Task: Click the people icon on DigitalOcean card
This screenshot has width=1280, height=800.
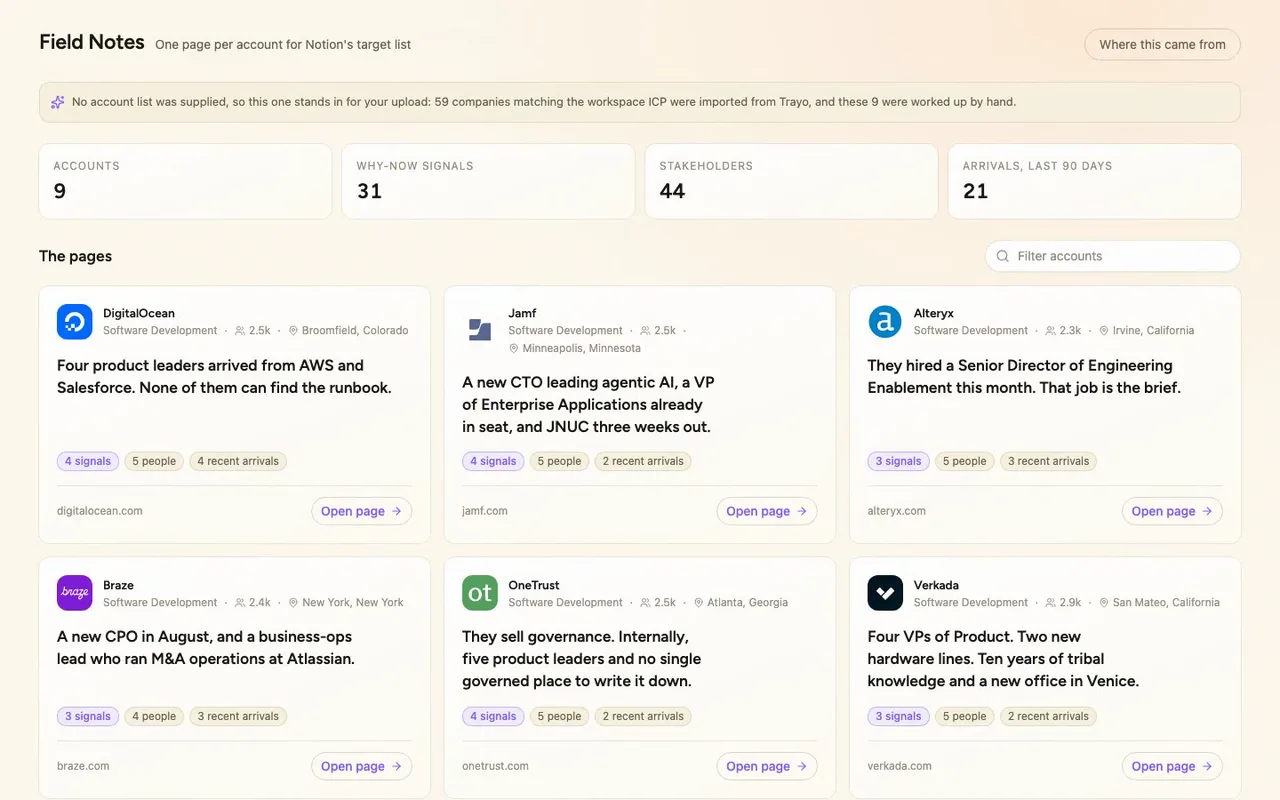Action: click(240, 330)
